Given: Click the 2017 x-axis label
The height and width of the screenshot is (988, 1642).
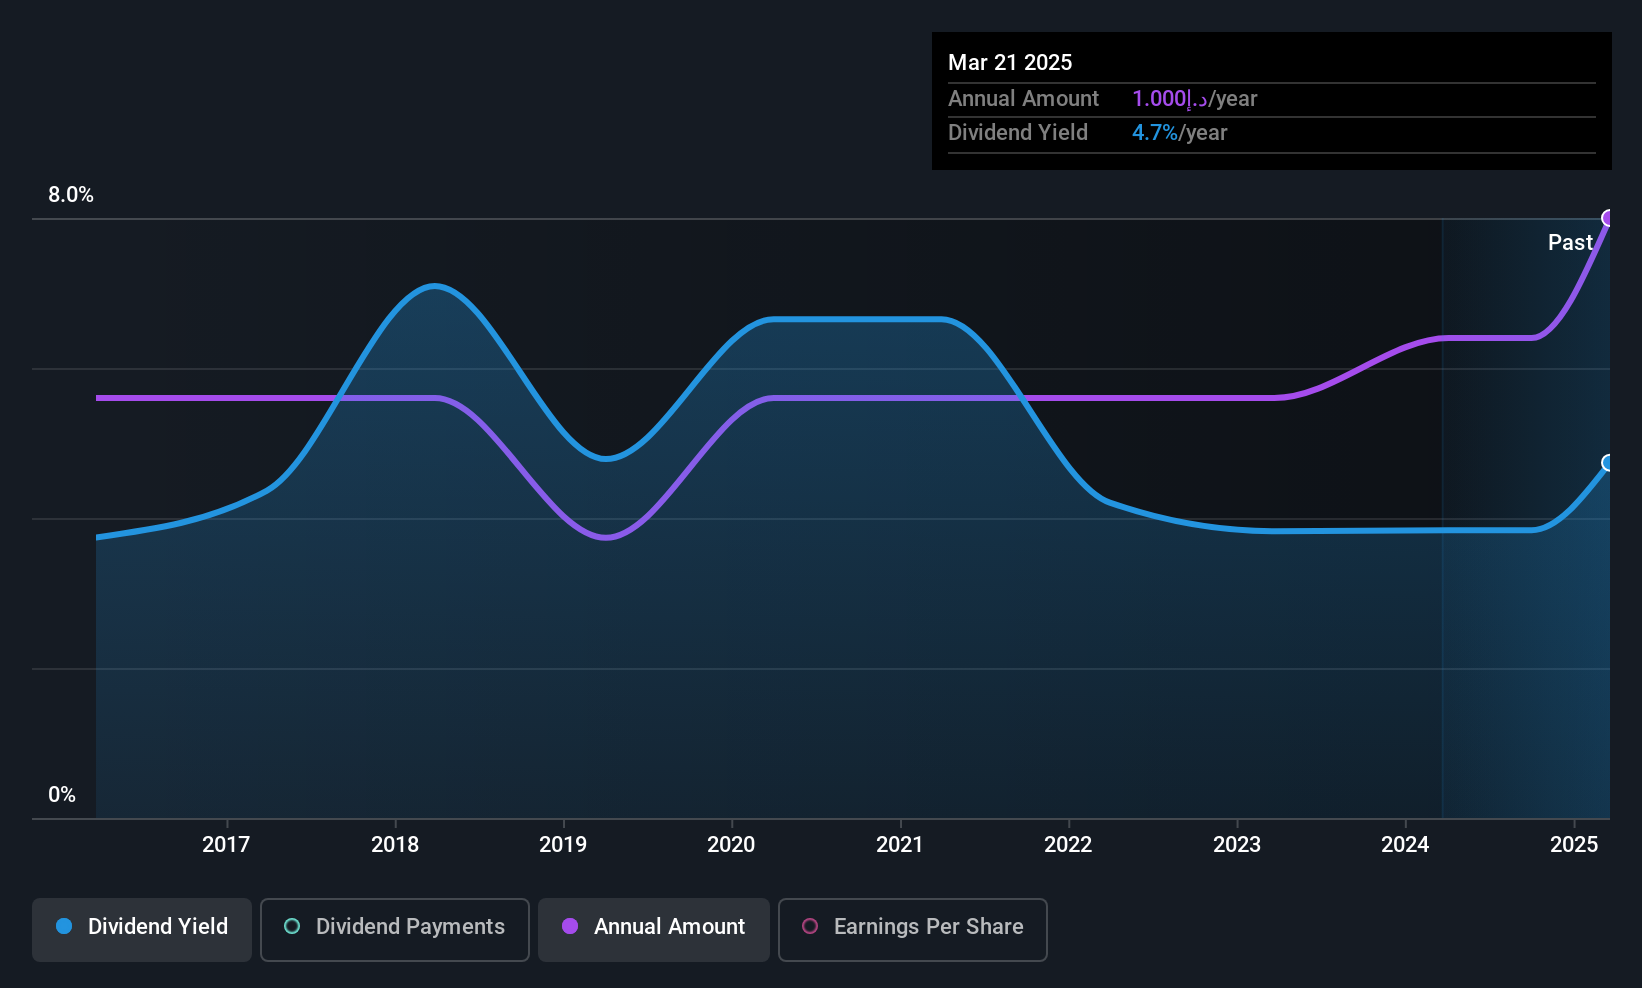Looking at the screenshot, I should tap(226, 844).
